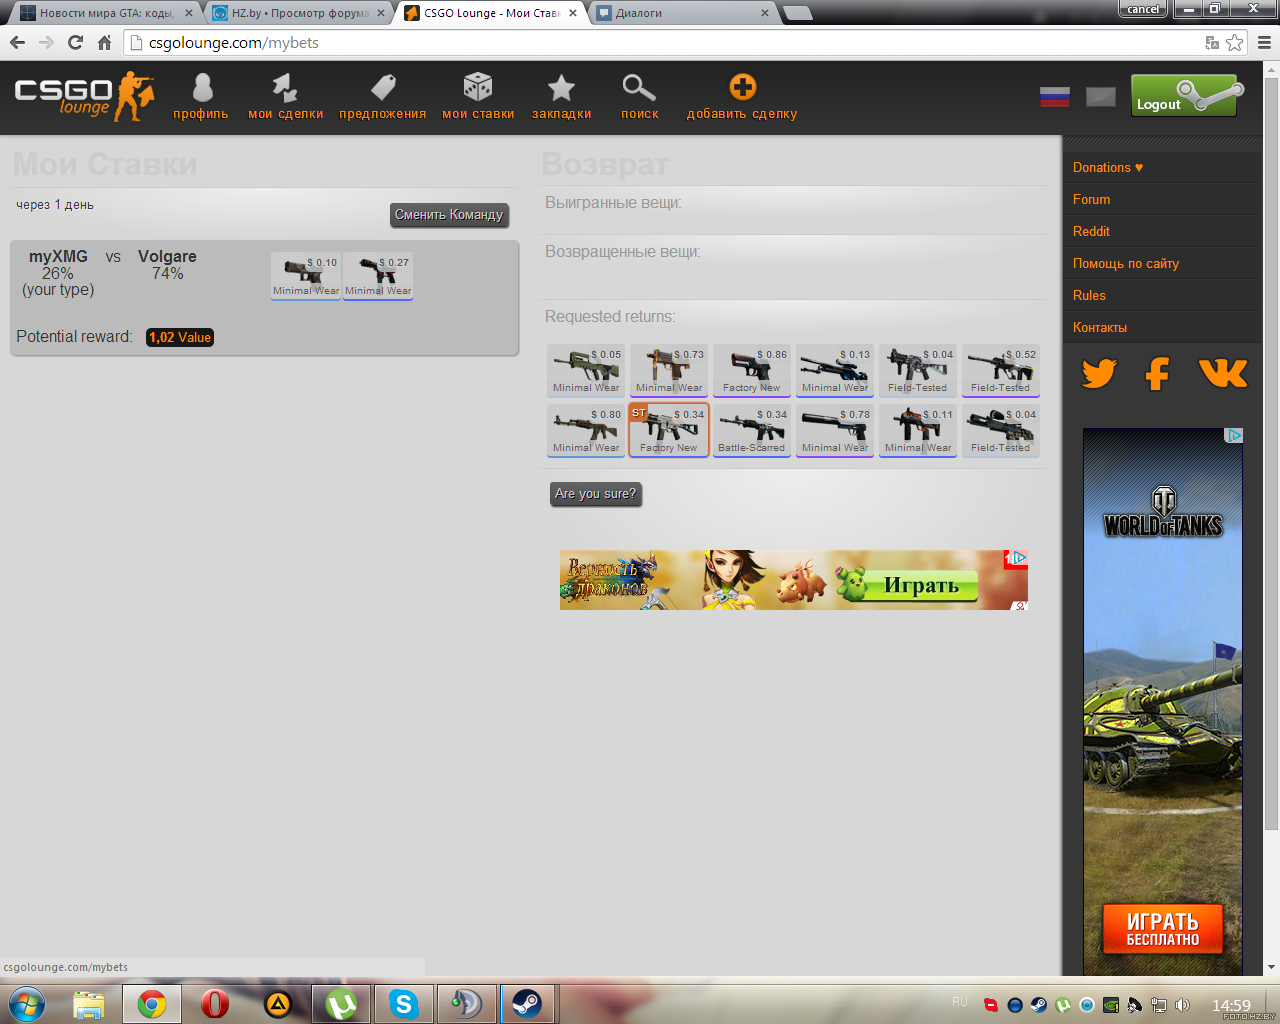
Task: Click the предложения tag icon
Action: (x=382, y=89)
